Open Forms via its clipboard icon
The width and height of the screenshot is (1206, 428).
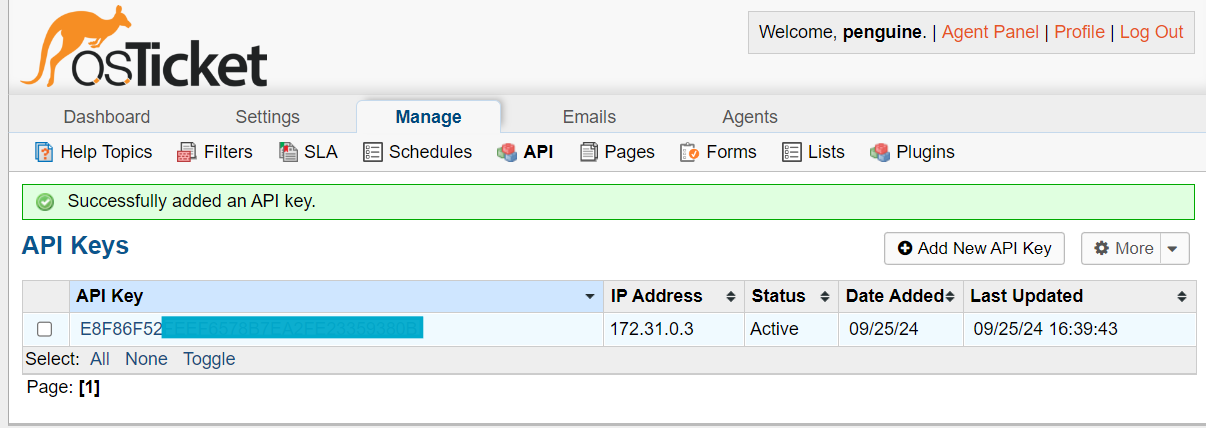click(x=689, y=152)
